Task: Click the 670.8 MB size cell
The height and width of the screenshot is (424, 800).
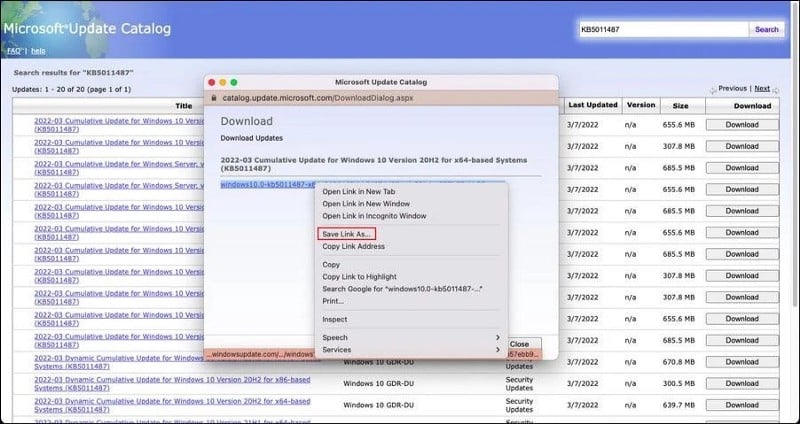Action: pyautogui.click(x=679, y=362)
